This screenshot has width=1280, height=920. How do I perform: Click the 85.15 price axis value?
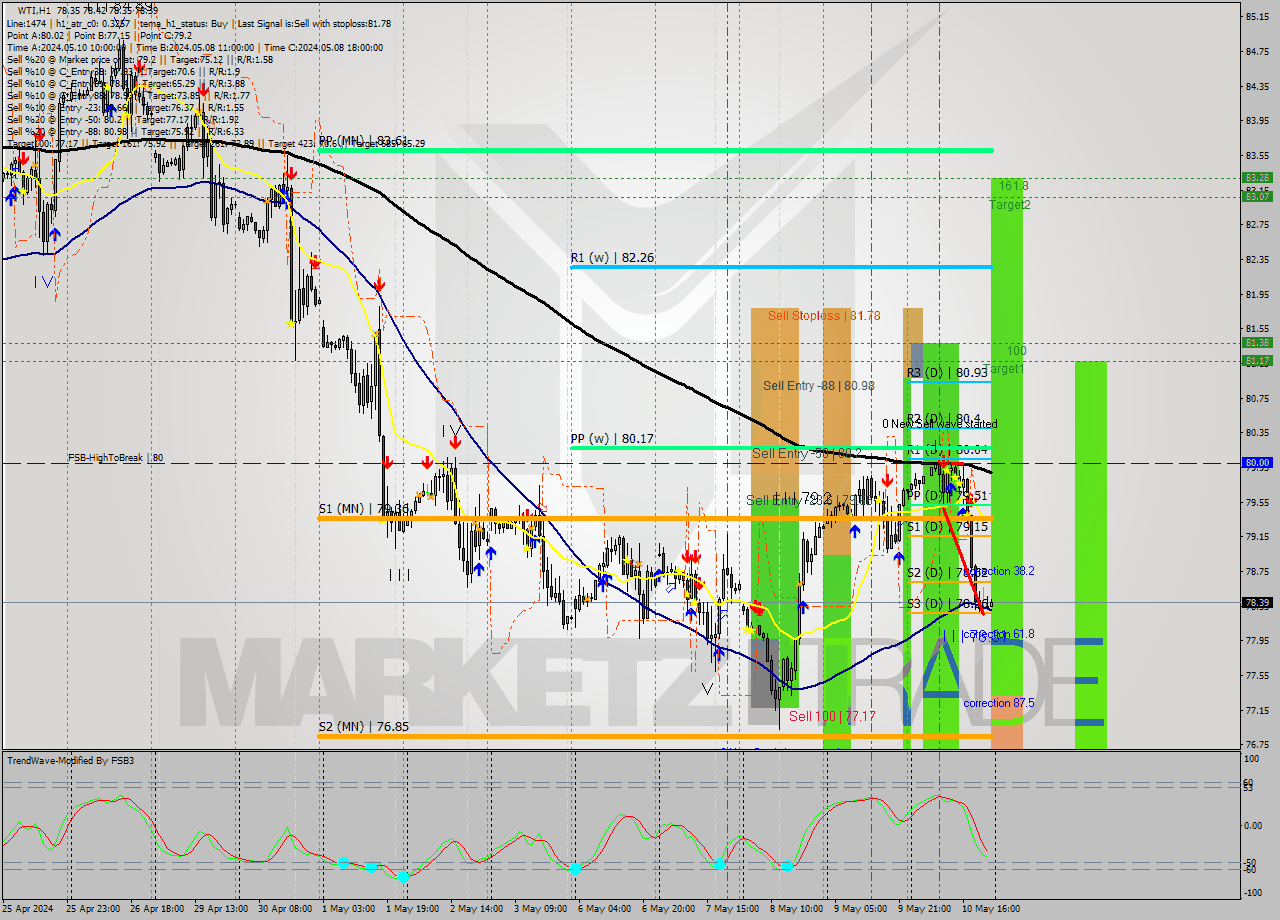click(1257, 17)
